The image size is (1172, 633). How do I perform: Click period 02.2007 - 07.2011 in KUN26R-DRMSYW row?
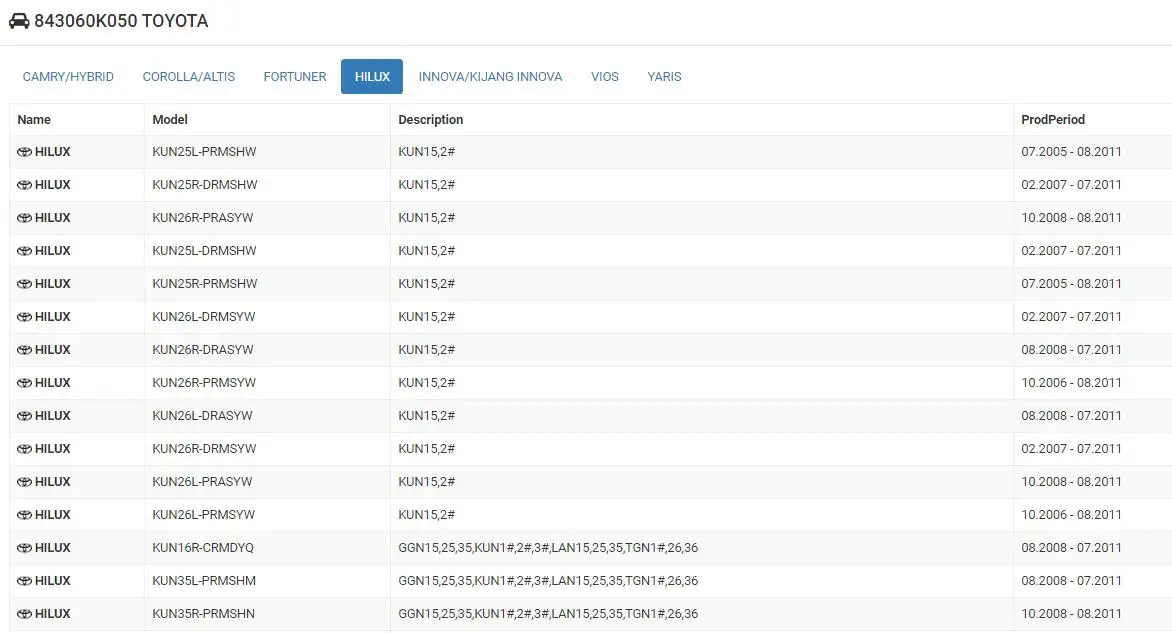(1071, 448)
